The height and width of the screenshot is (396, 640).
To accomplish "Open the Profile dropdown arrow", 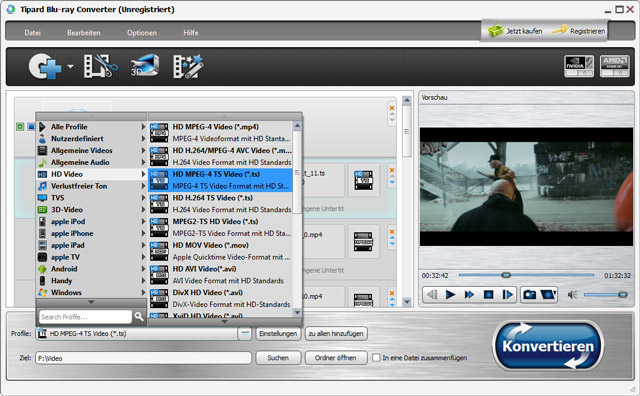I will coord(244,334).
